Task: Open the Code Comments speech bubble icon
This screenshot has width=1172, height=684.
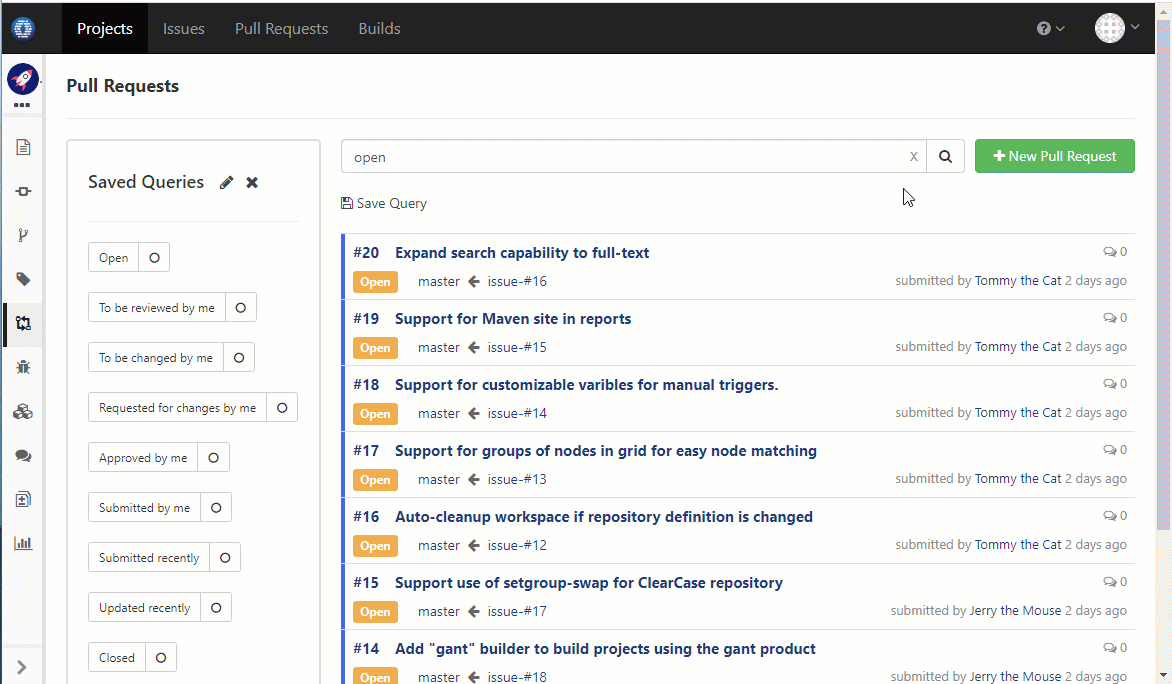Action: click(23, 455)
